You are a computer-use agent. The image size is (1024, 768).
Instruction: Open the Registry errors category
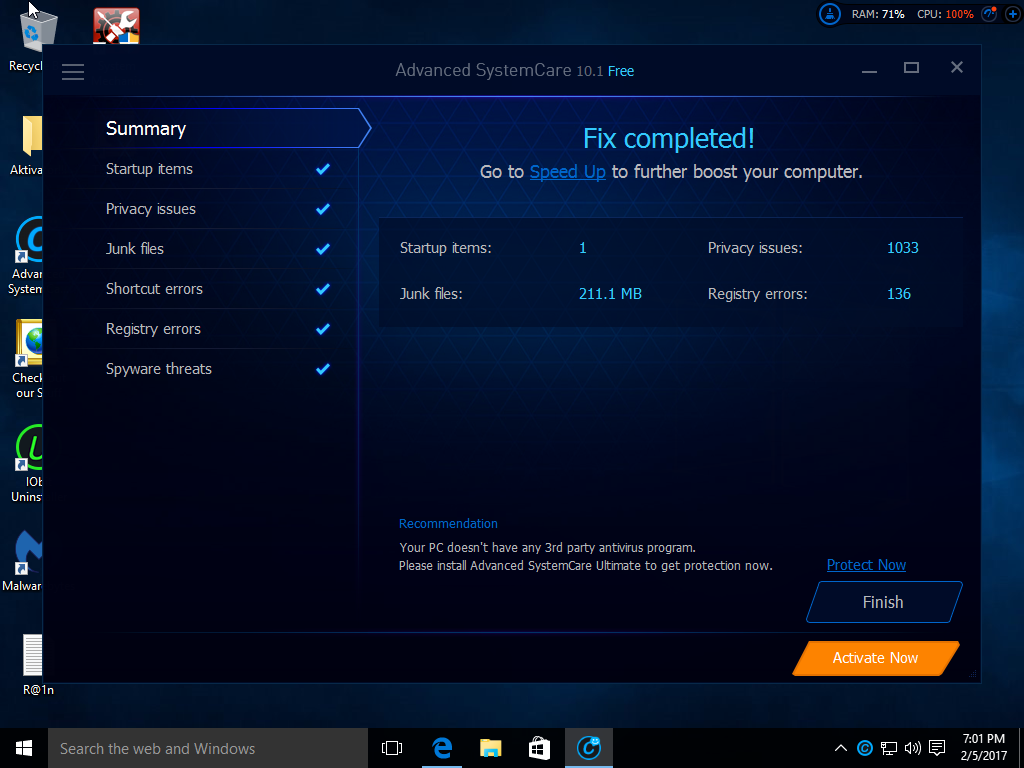pyautogui.click(x=216, y=329)
